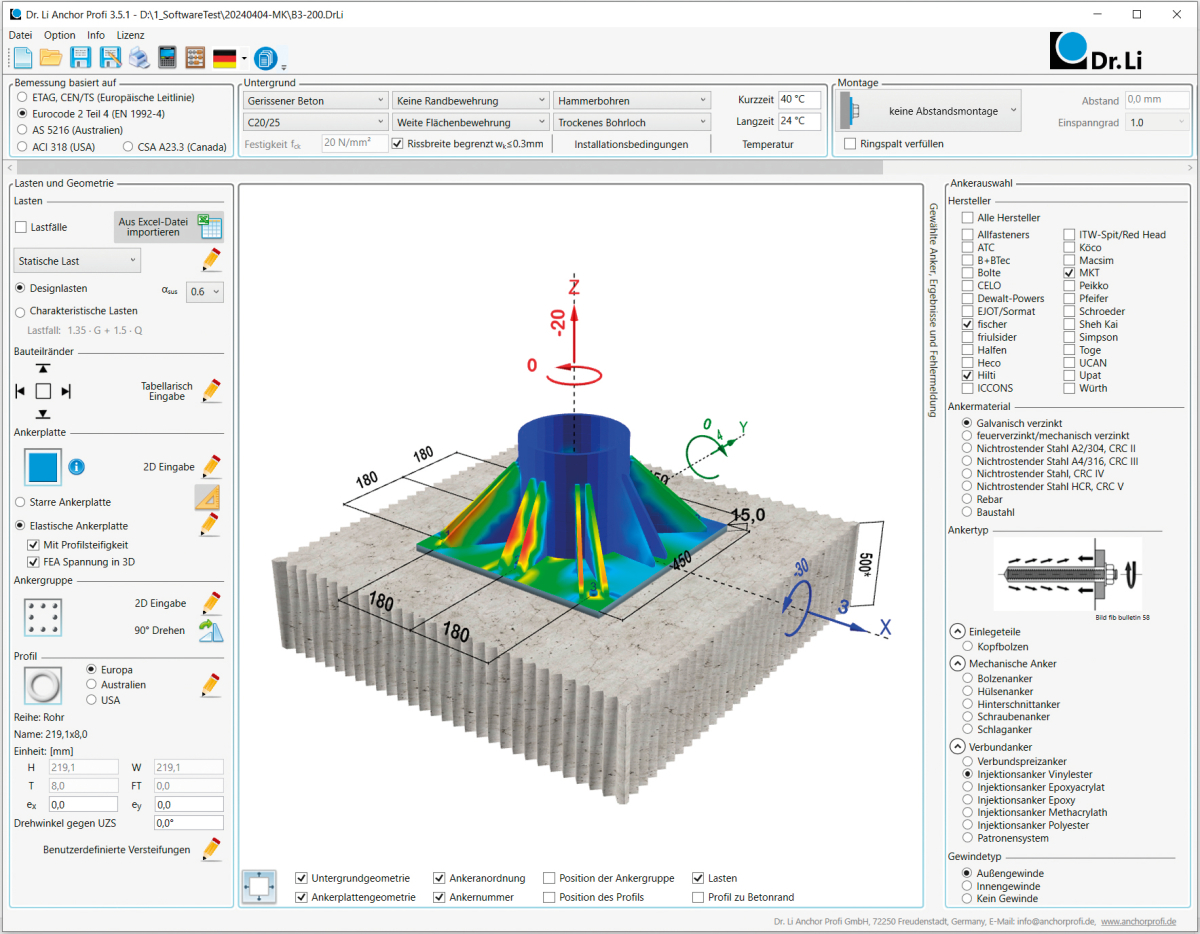The height and width of the screenshot is (934, 1200).
Task: Check Position der Ankergruppe
Action: (x=550, y=878)
